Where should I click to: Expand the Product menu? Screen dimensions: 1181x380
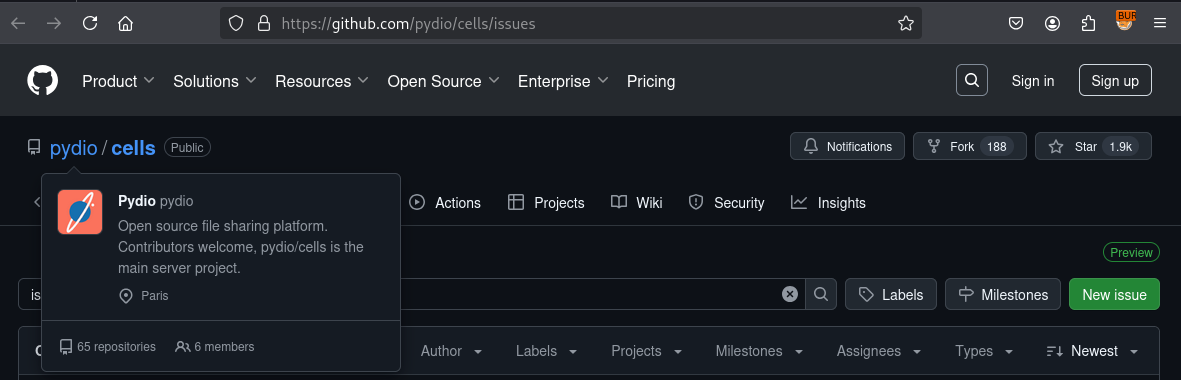point(118,81)
